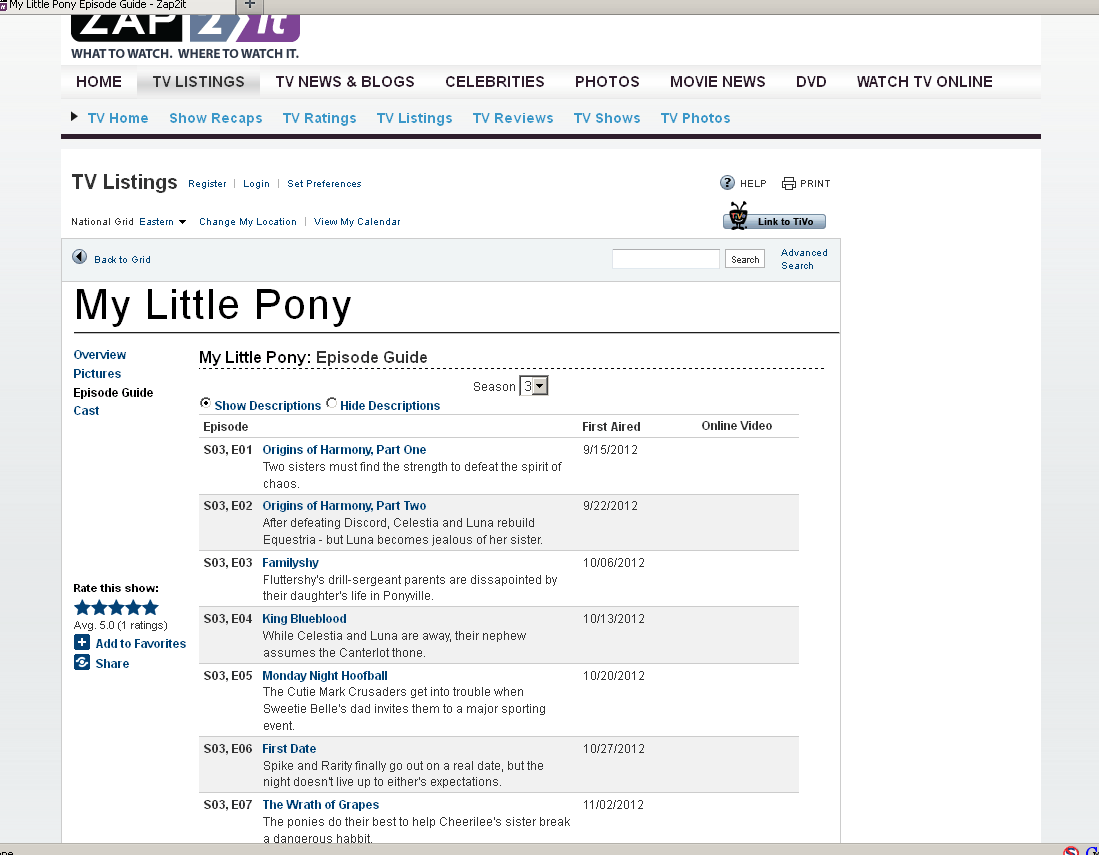Open the CELEBRITIES menu

(495, 82)
